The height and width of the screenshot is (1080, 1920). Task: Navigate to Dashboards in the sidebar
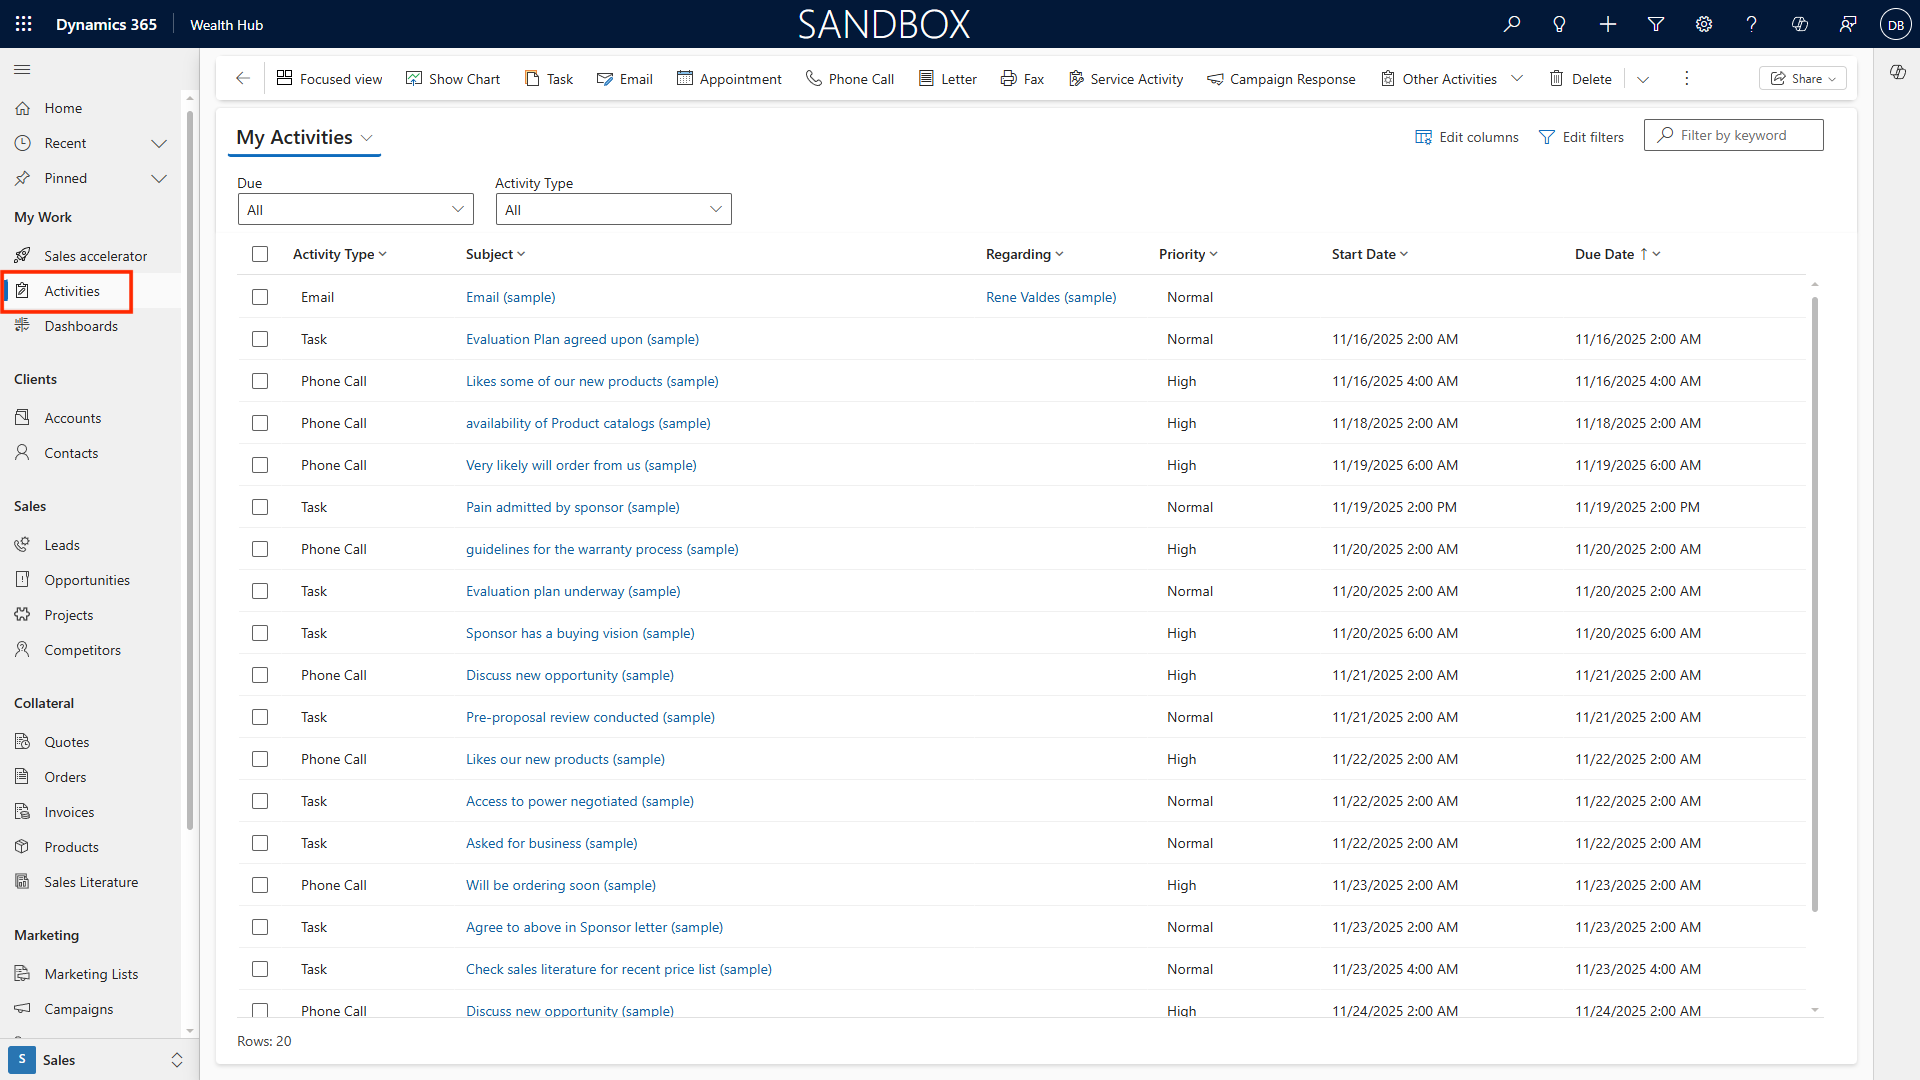click(81, 326)
